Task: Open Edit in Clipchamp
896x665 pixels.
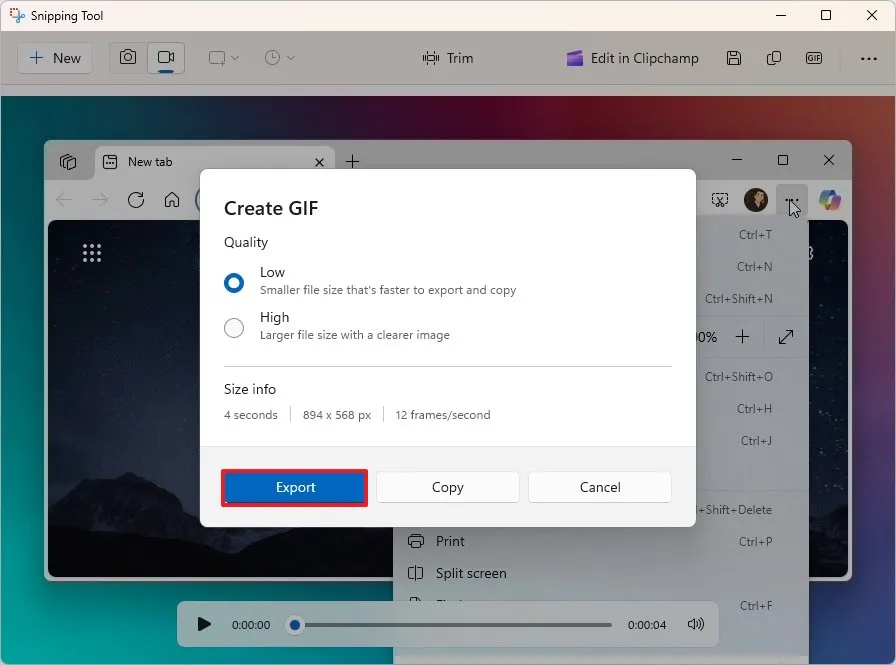Action: coord(632,58)
